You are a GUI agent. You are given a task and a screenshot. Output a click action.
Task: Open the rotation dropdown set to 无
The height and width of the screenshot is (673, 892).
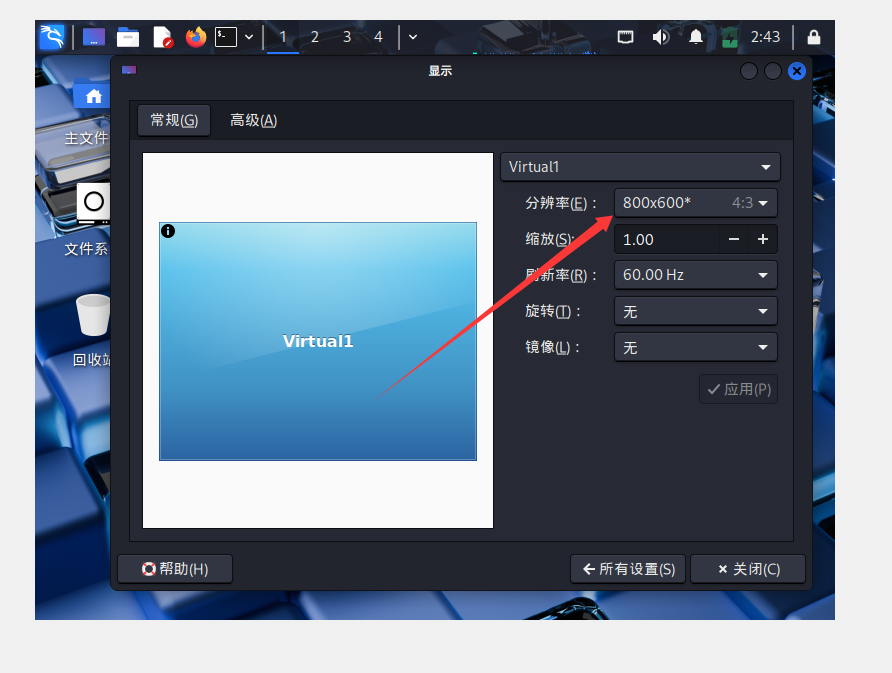click(x=695, y=311)
